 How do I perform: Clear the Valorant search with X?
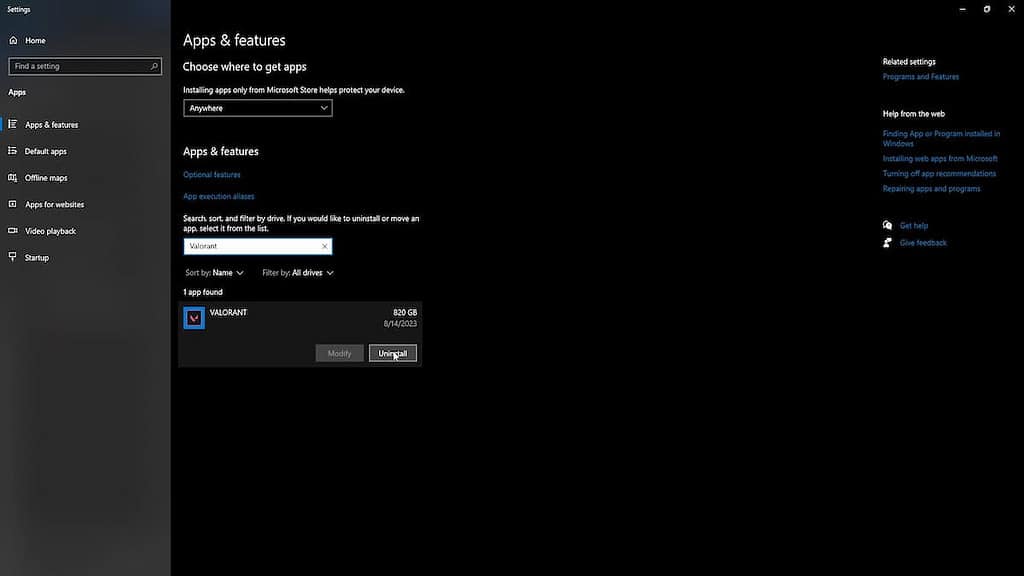[325, 246]
